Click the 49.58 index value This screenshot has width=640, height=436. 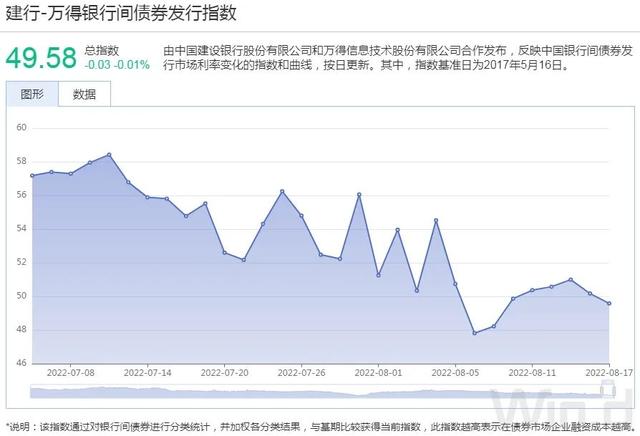click(x=41, y=58)
